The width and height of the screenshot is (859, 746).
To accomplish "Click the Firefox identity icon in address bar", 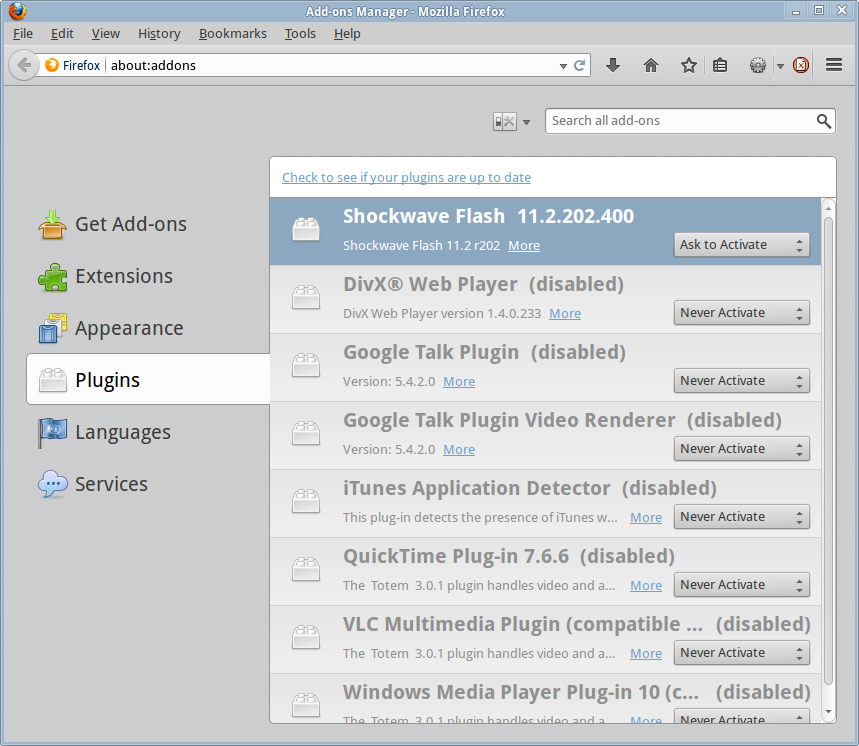I will 53,65.
